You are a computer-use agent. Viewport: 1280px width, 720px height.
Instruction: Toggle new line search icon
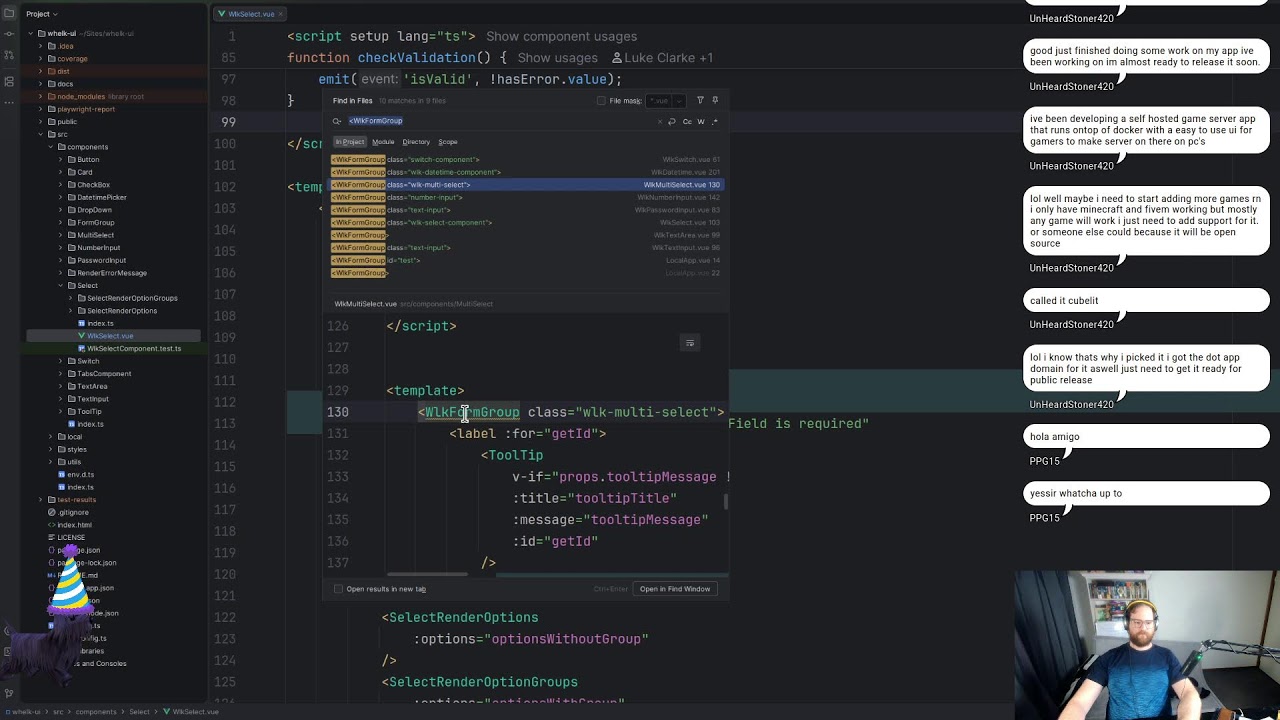point(672,122)
